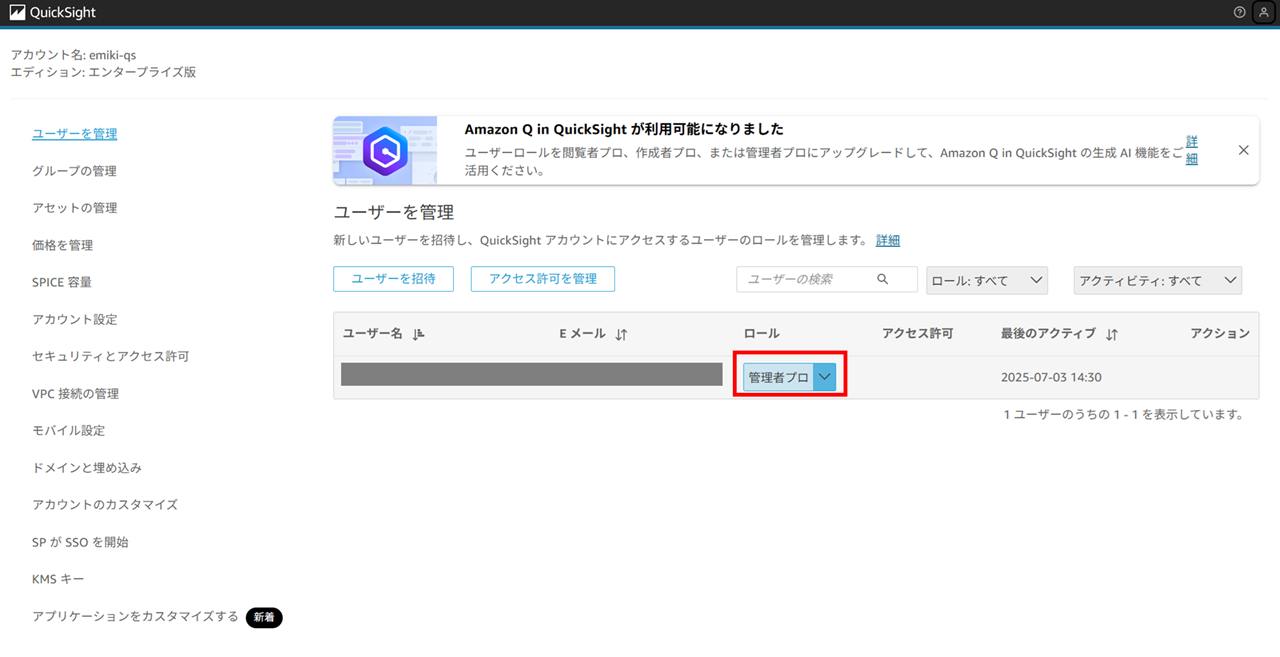Open SP が SSO を開始 in the sidebar
This screenshot has width=1280, height=657.
80,542
